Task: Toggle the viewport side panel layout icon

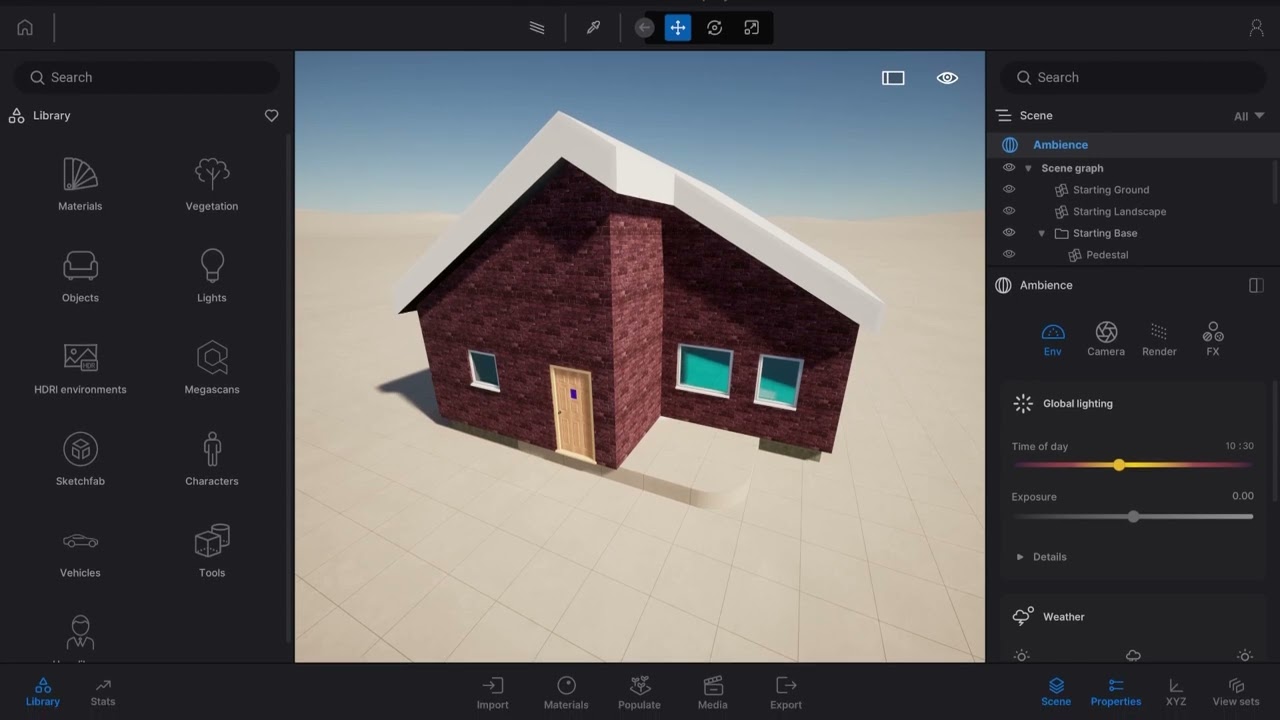Action: 893,78
